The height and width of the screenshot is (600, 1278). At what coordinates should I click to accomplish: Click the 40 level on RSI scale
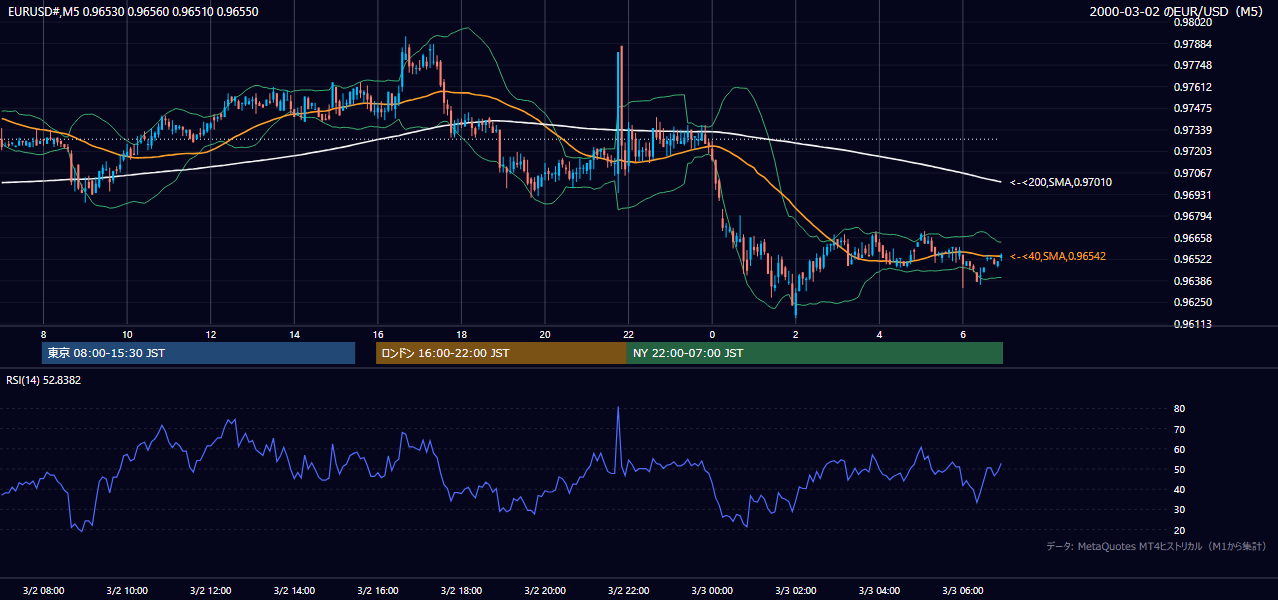pos(1179,490)
